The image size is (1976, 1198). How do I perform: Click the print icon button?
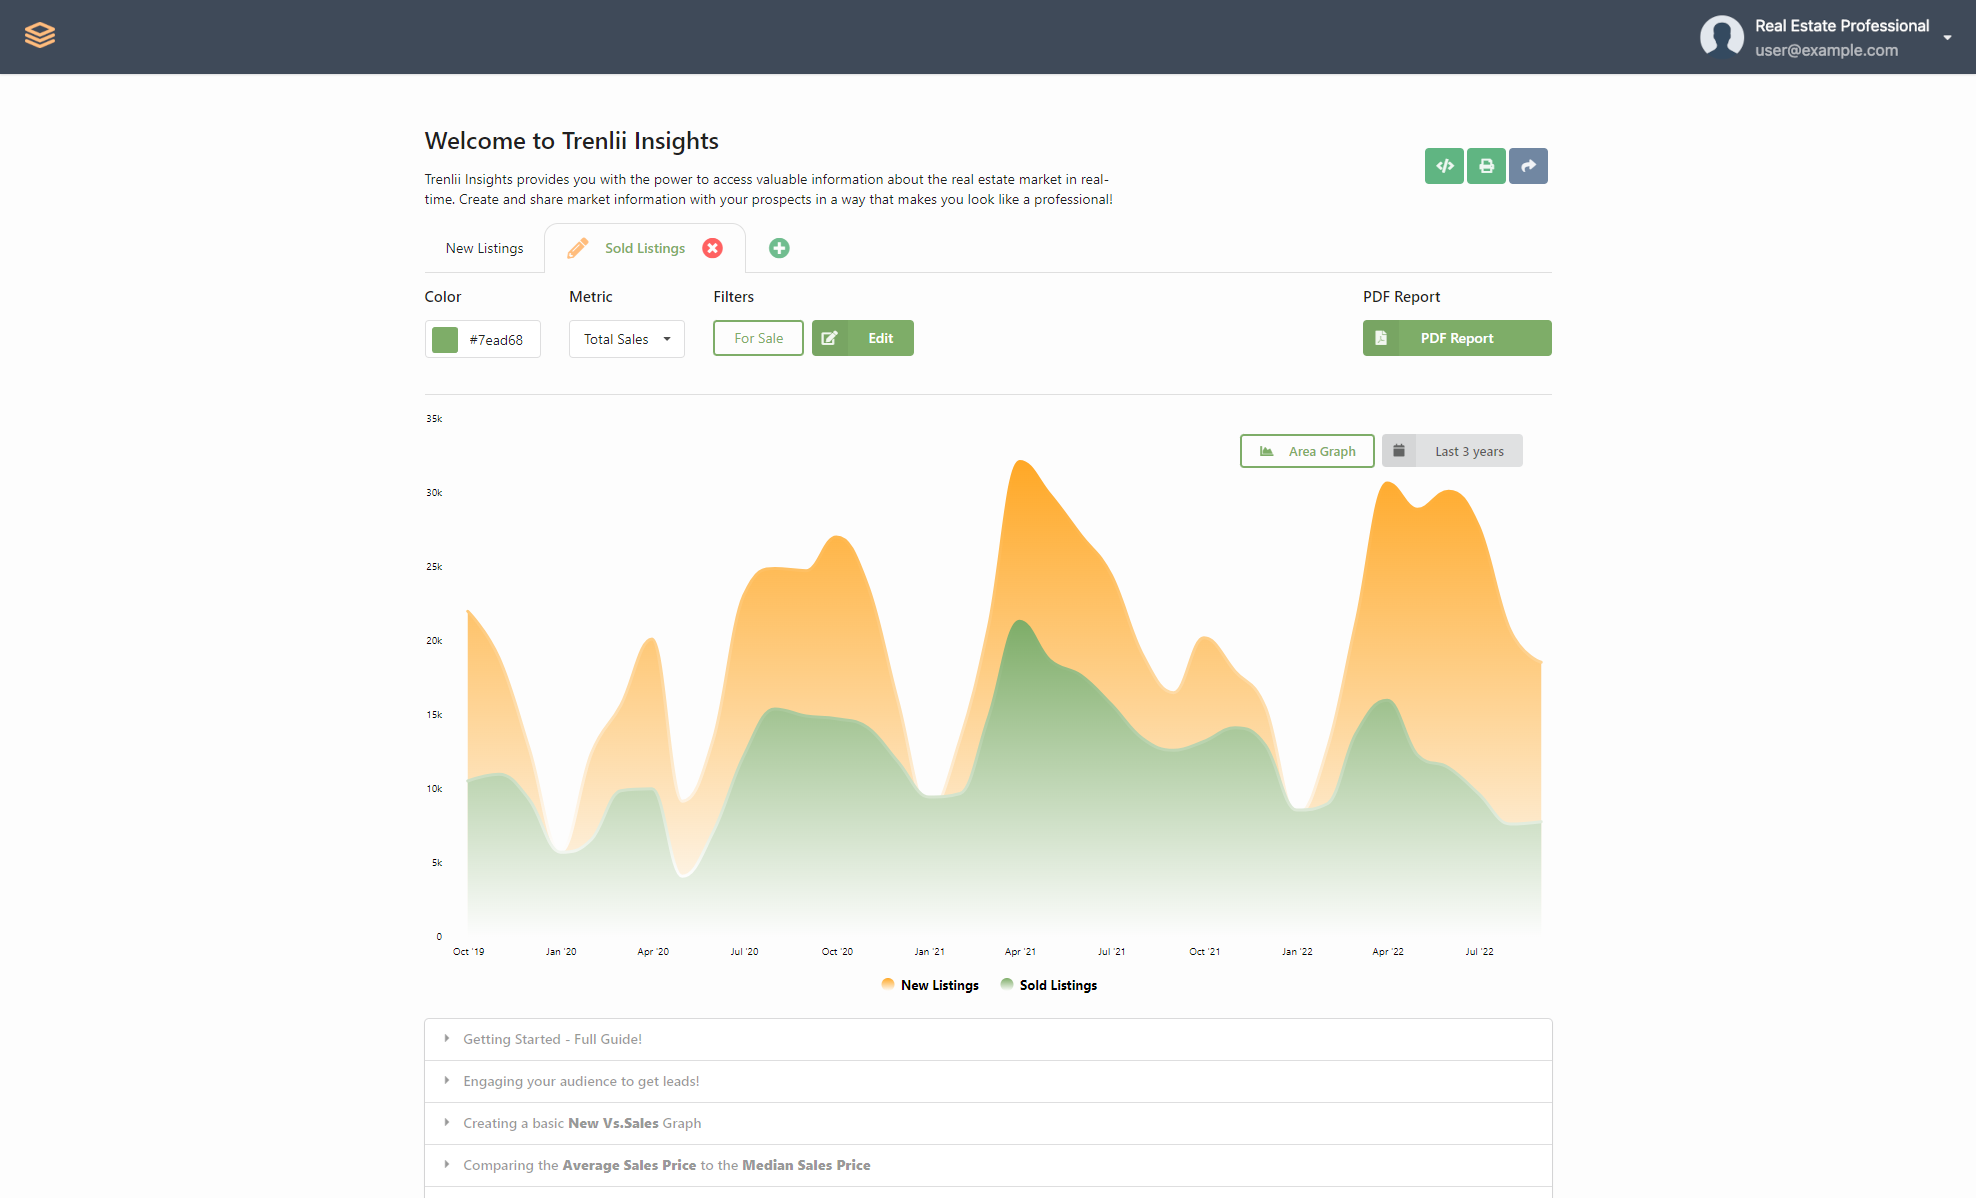pyautogui.click(x=1486, y=166)
